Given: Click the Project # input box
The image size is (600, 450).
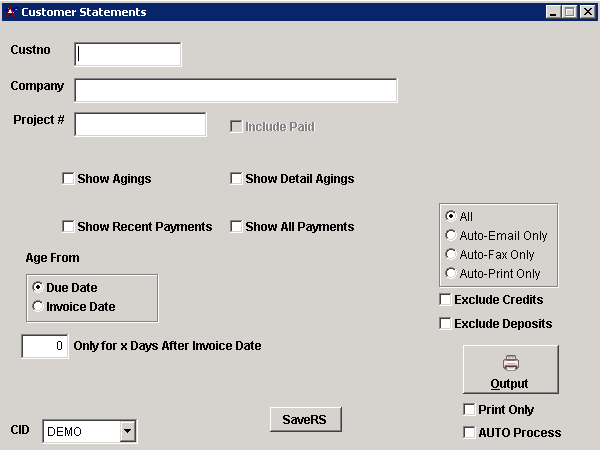Looking at the screenshot, I should pyautogui.click(x=140, y=124).
